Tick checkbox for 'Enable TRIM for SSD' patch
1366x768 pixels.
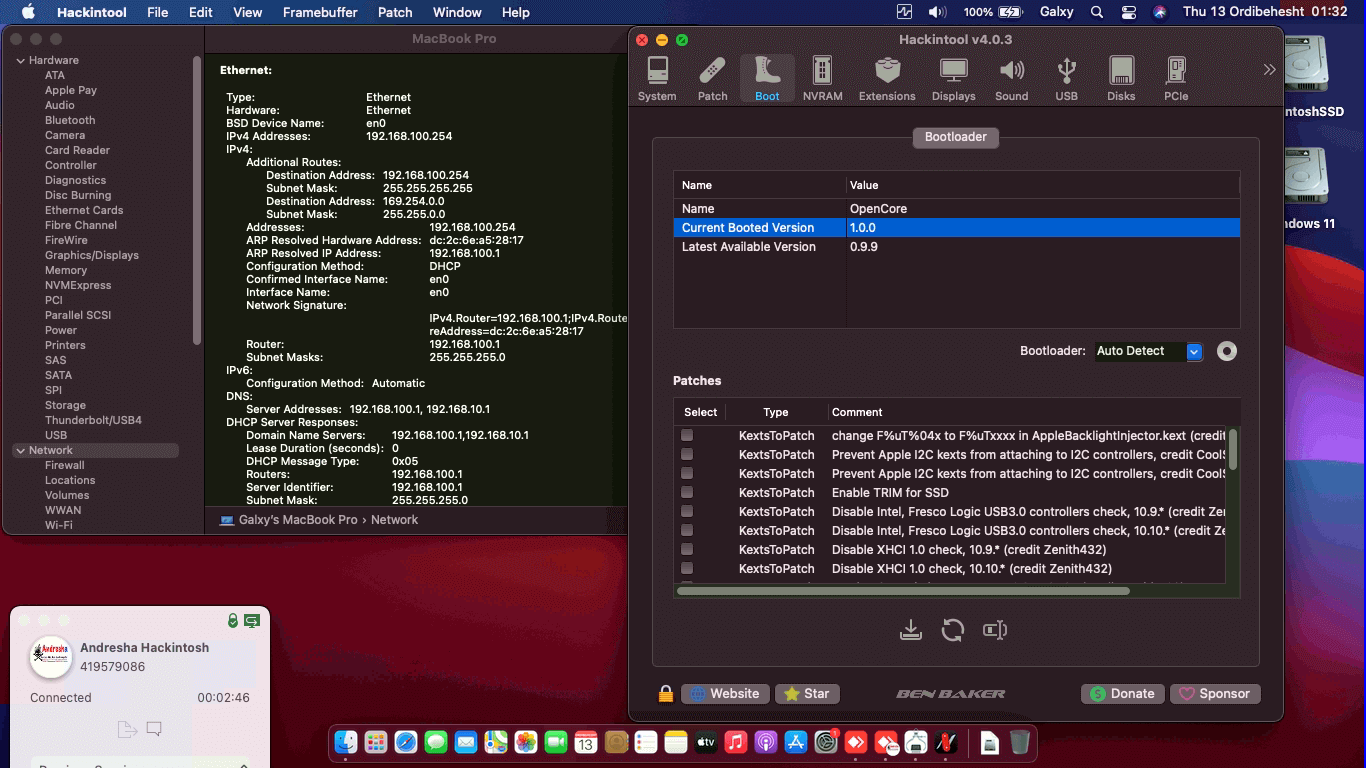687,493
